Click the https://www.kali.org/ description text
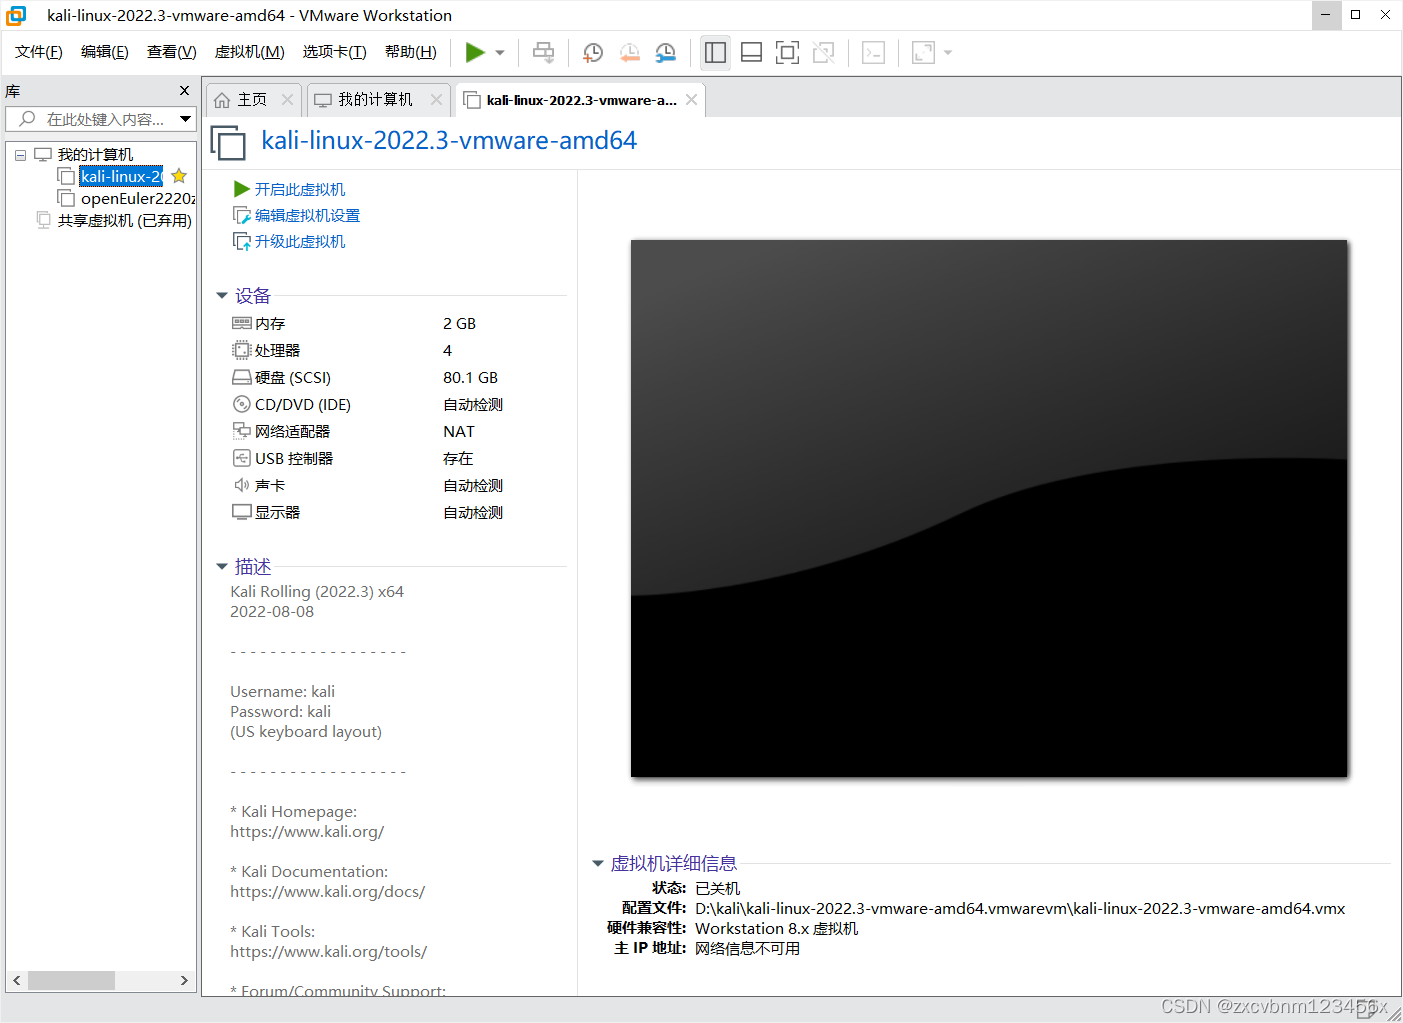Viewport: 1403px width, 1023px height. [307, 832]
